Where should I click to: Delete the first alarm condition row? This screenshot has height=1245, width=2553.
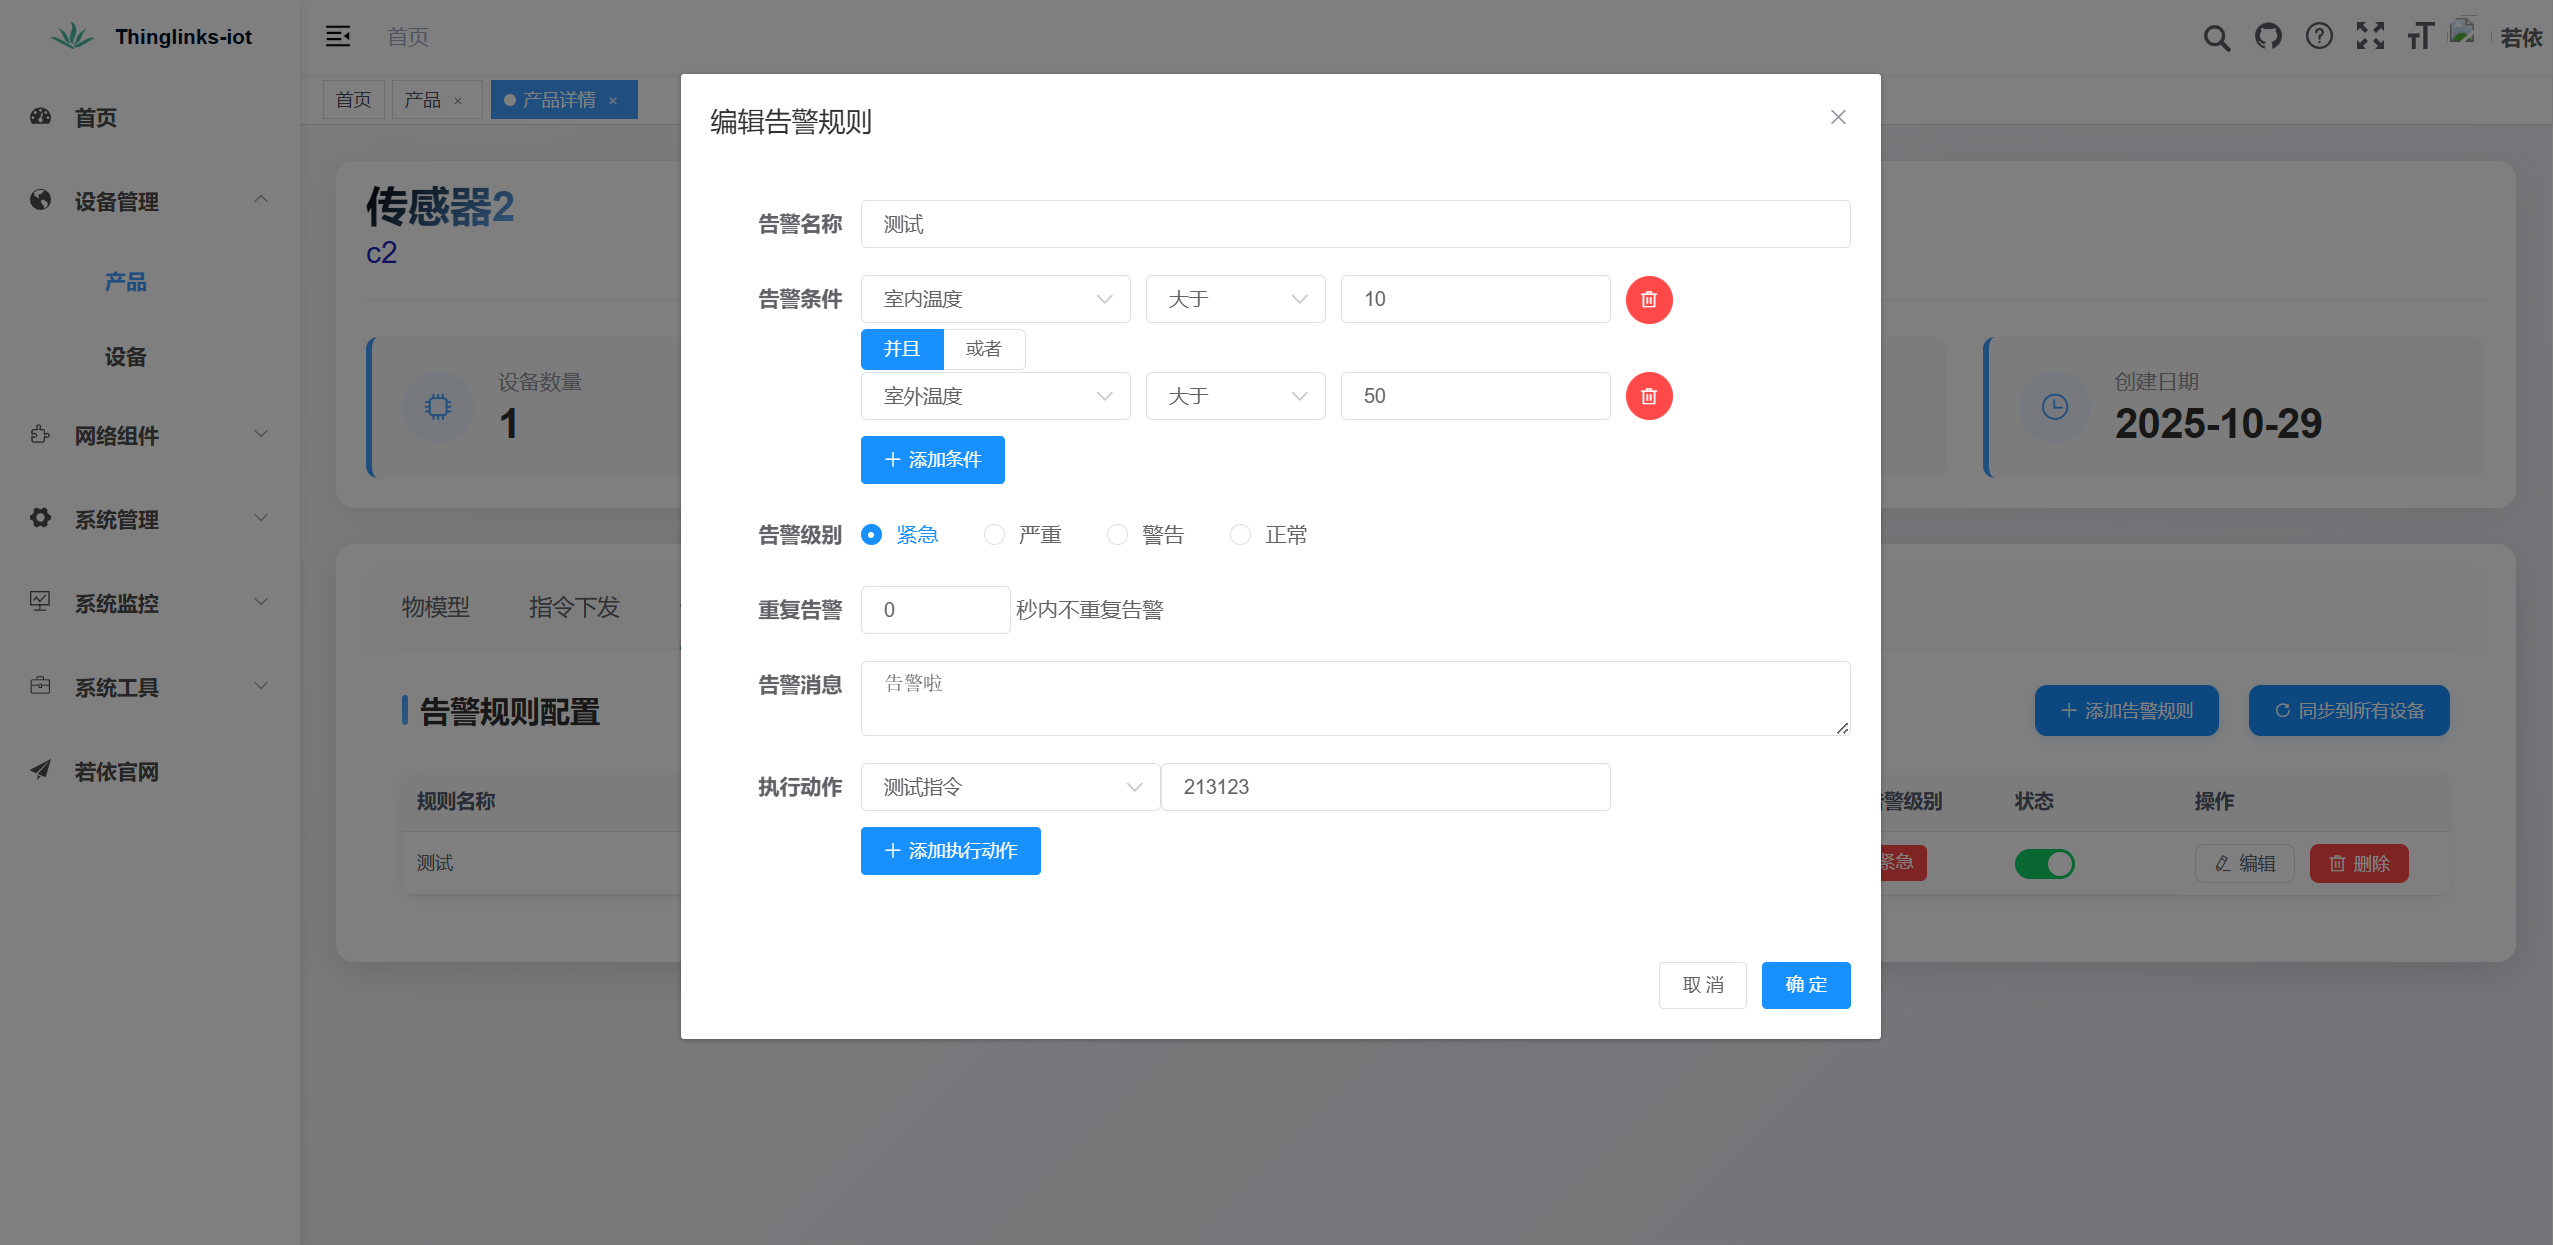click(x=1647, y=299)
